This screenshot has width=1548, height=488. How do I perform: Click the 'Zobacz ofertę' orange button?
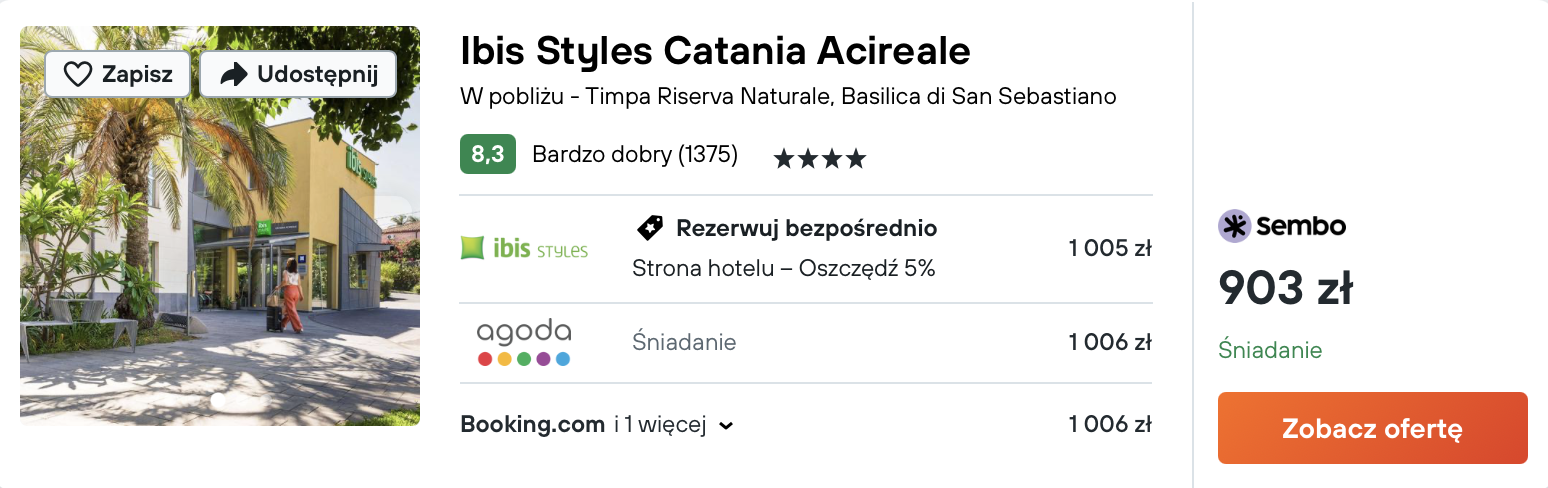pos(1372,428)
